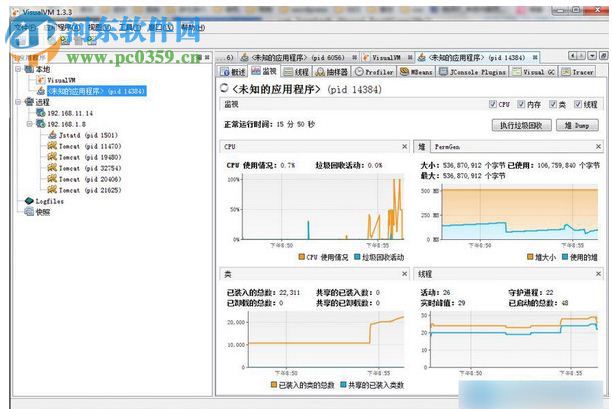This screenshot has height=409, width=612.
Task: Close the pid 6056 document tab
Action: pyautogui.click(x=354, y=58)
